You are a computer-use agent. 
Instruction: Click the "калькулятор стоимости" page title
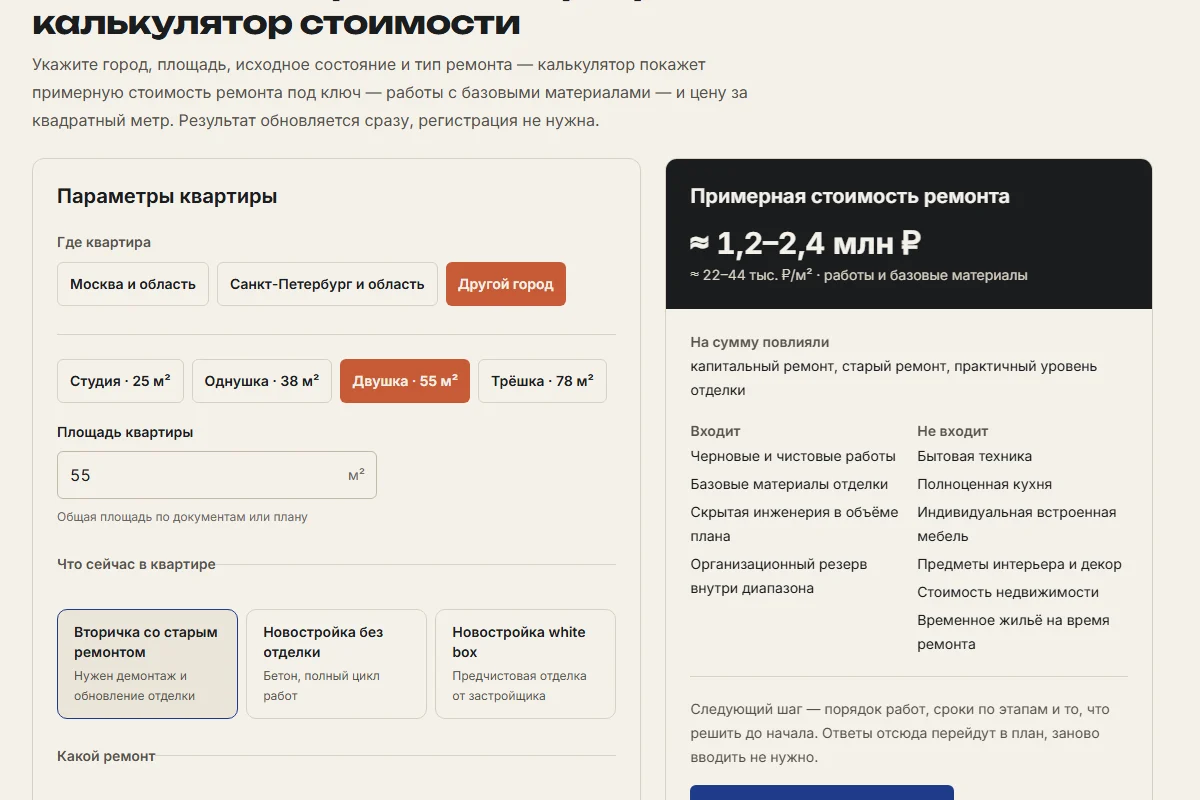tap(276, 22)
